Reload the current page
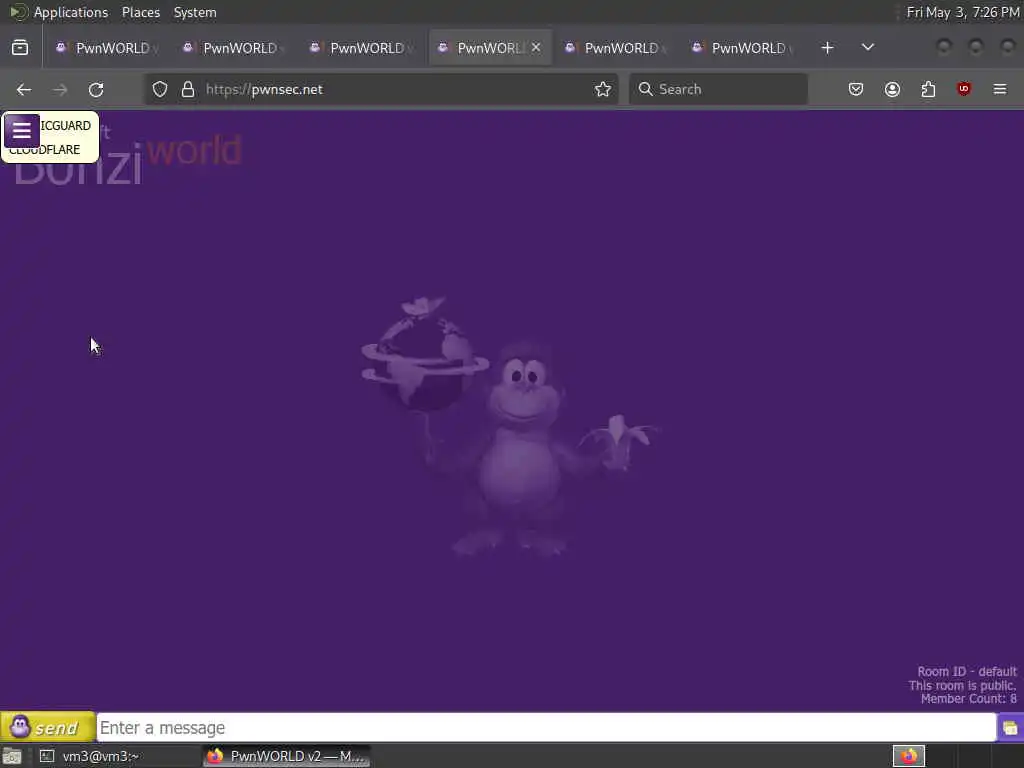 [x=96, y=89]
